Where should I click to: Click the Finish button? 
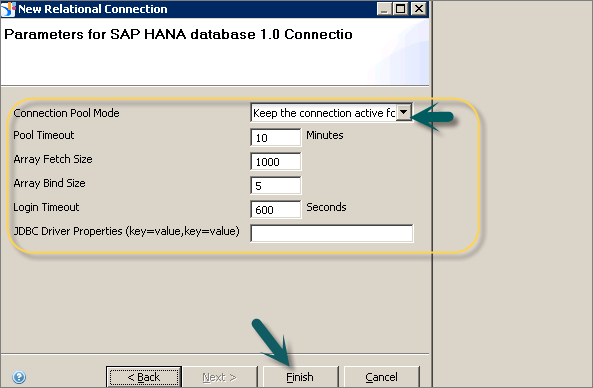tap(300, 377)
